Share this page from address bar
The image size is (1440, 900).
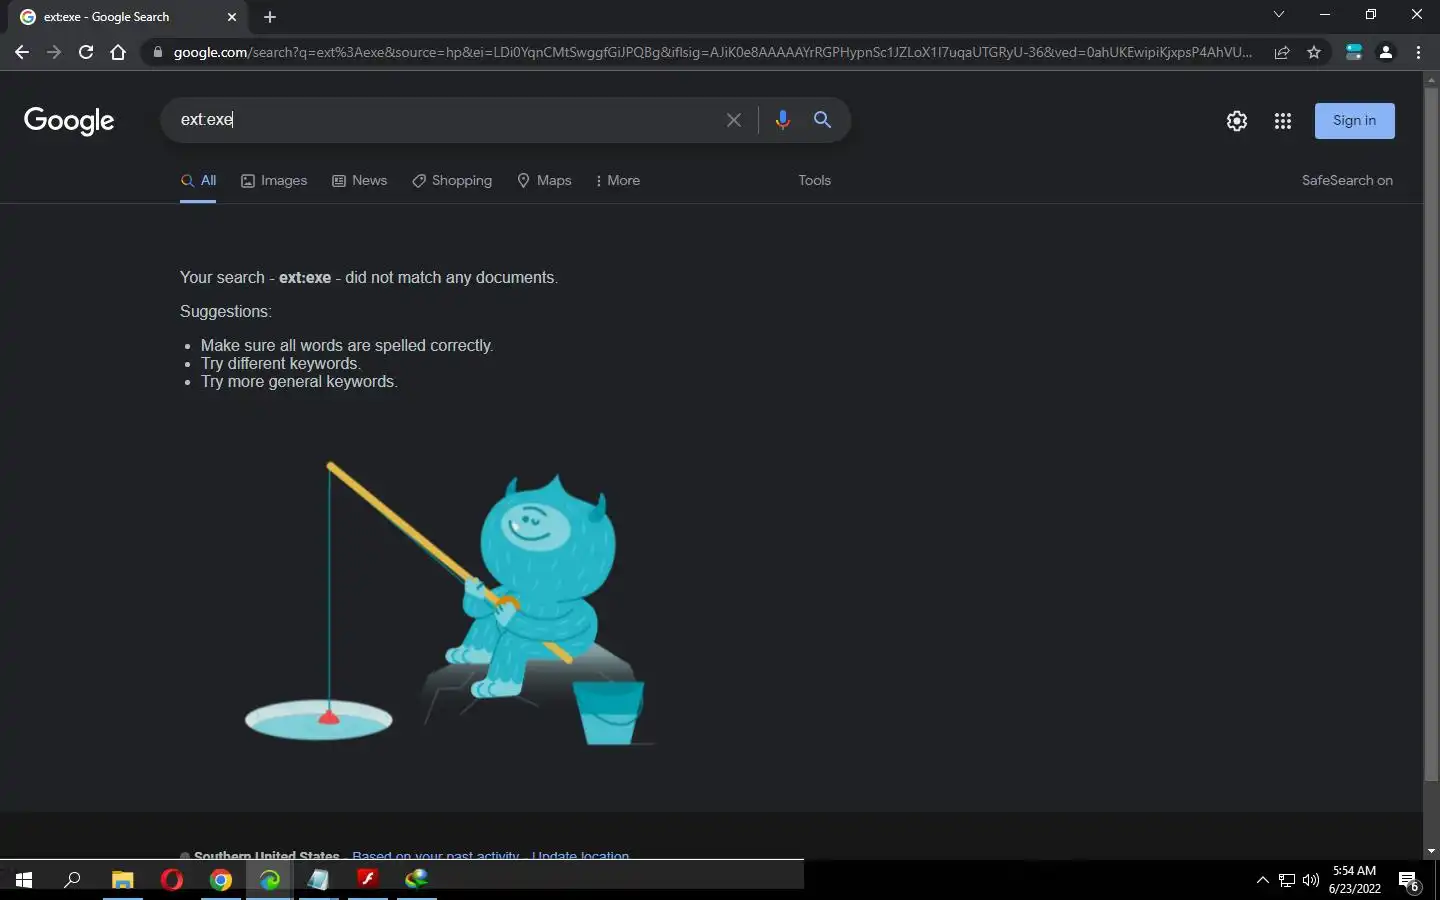[x=1281, y=52]
